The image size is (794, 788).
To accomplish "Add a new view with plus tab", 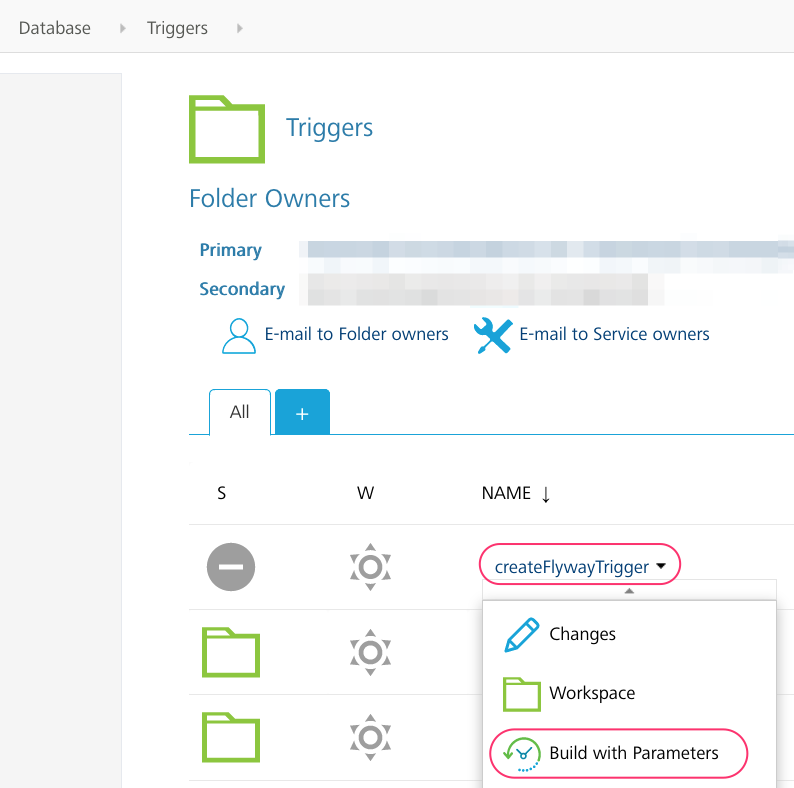I will coord(302,413).
